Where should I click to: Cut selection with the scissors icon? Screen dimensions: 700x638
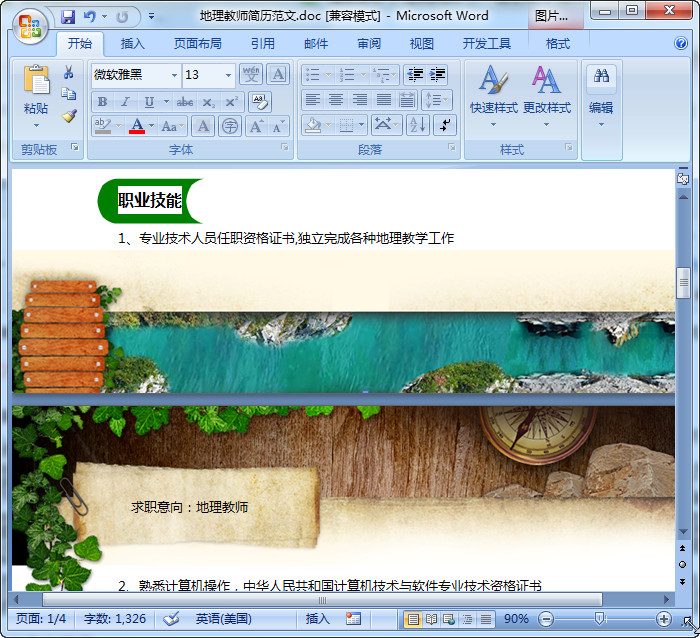pyautogui.click(x=68, y=72)
